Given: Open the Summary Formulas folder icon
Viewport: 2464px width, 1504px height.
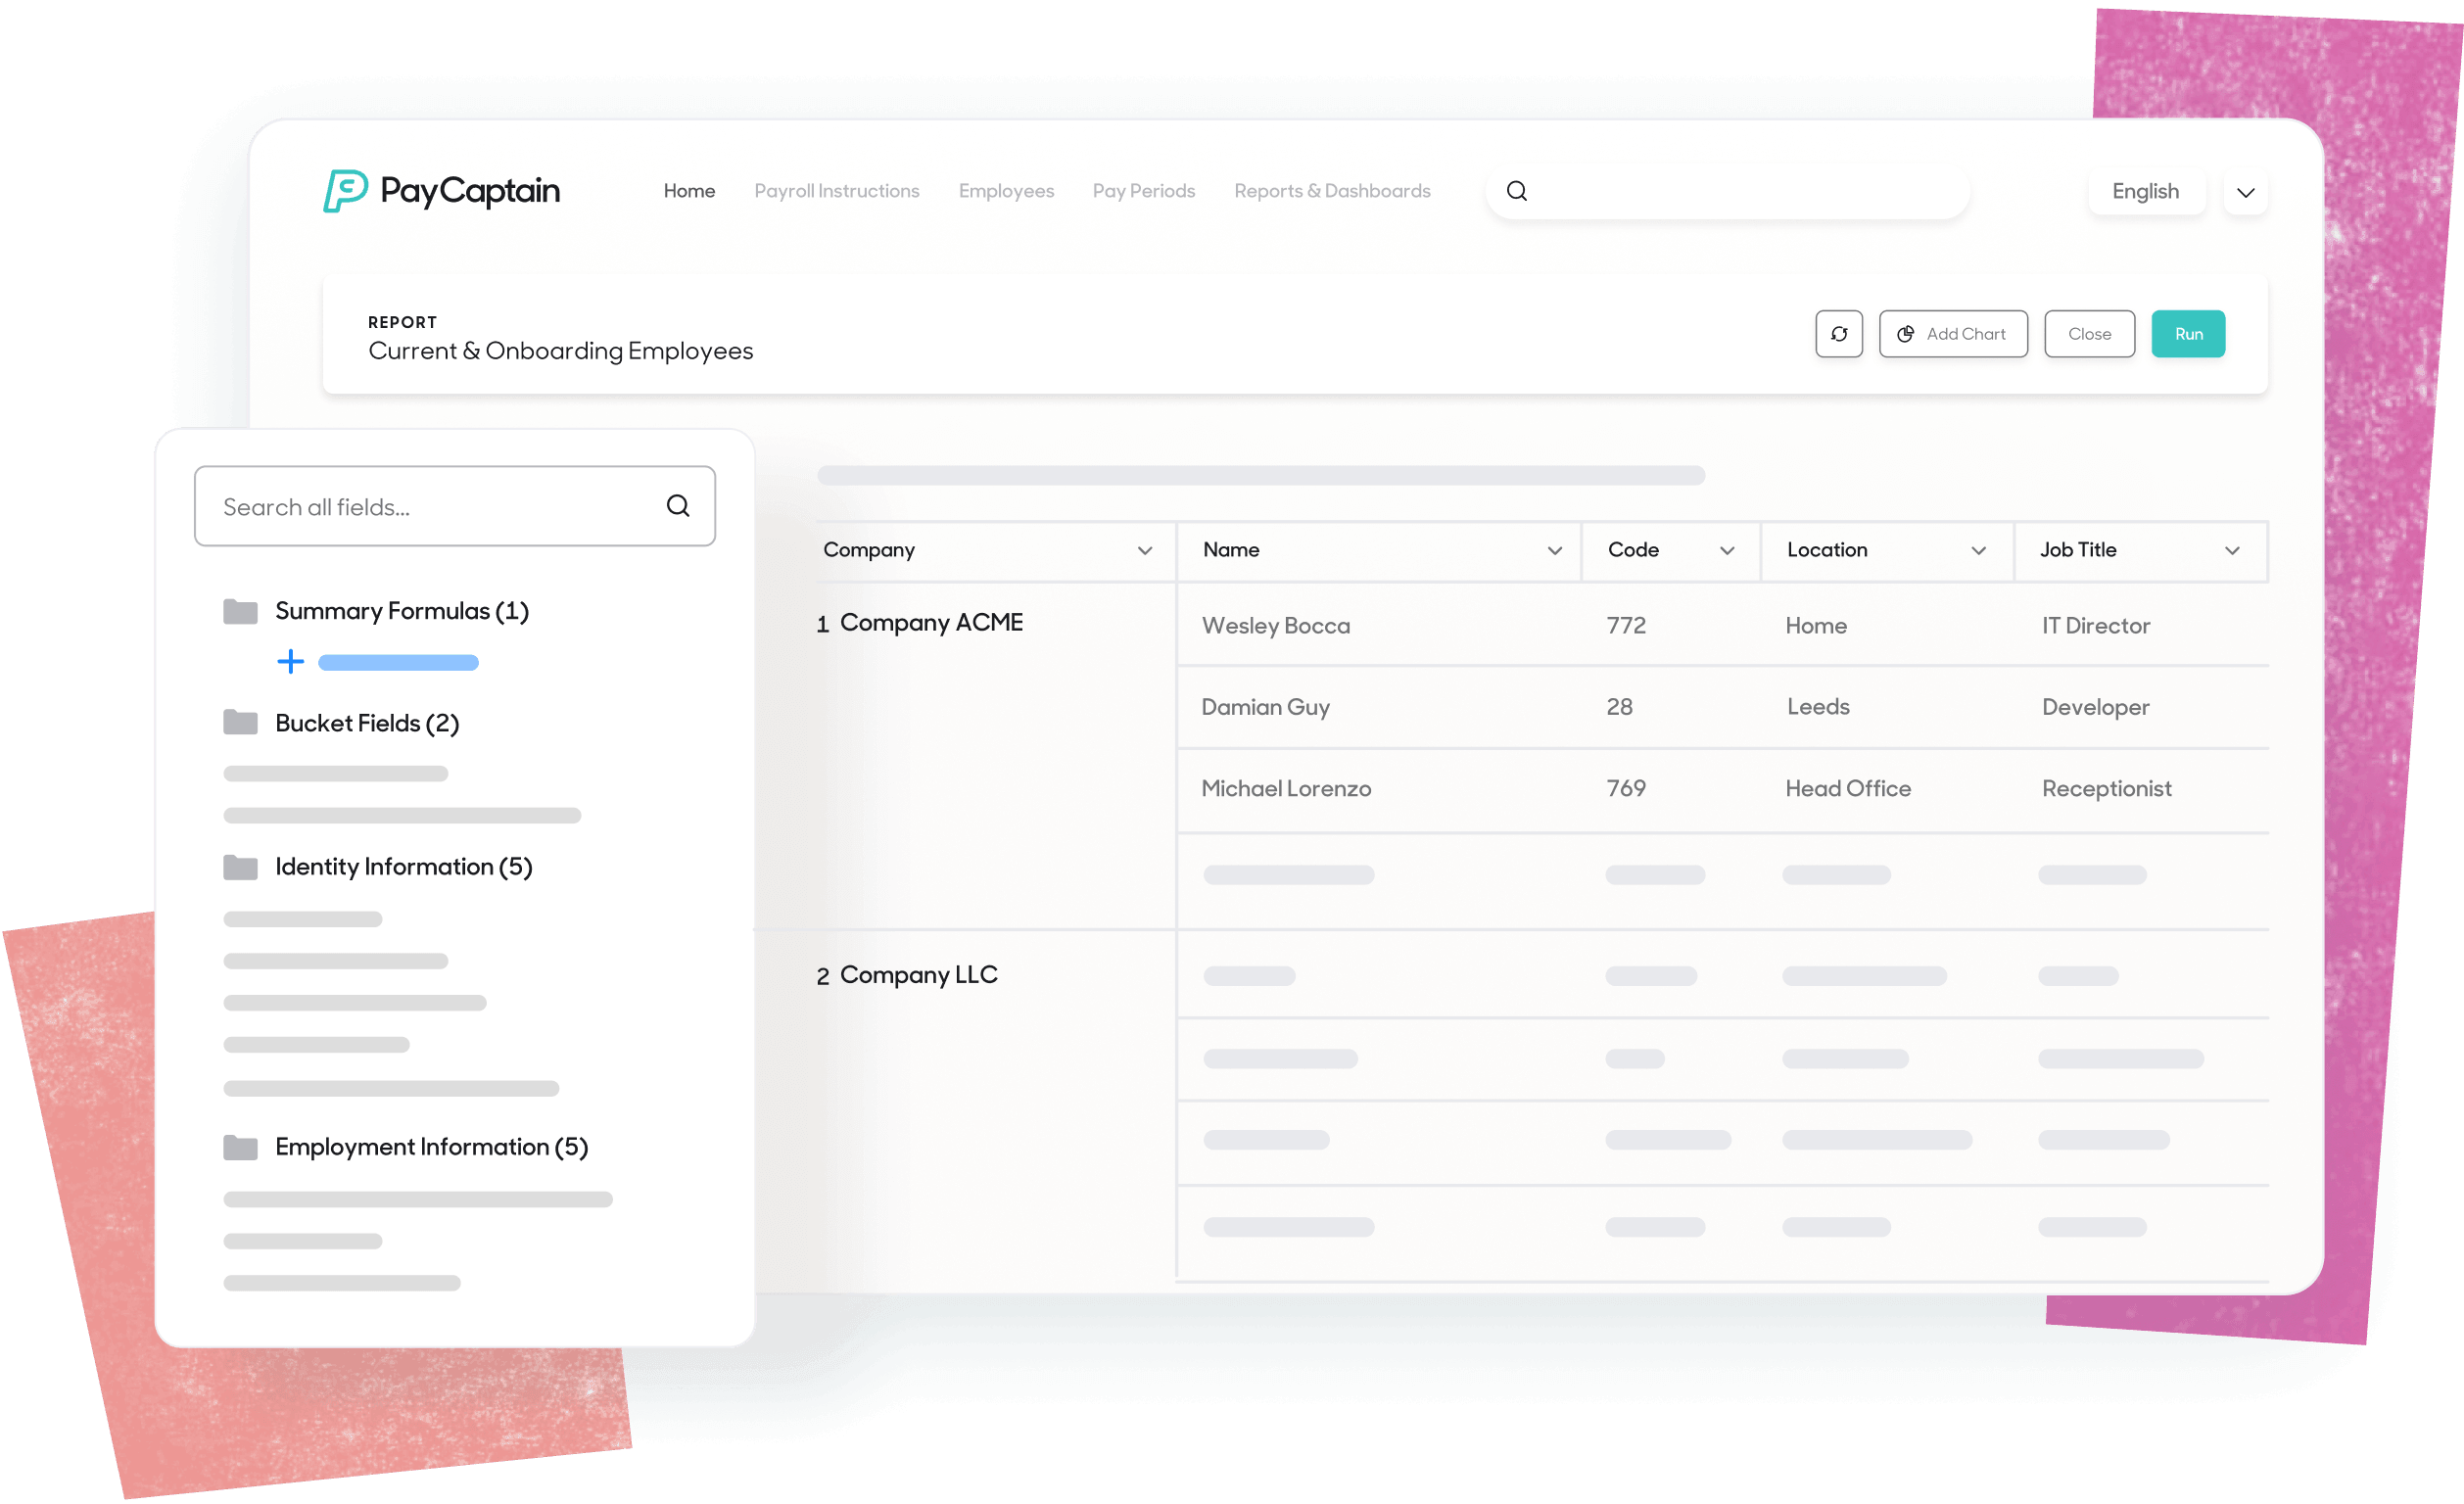Looking at the screenshot, I should click(x=240, y=611).
